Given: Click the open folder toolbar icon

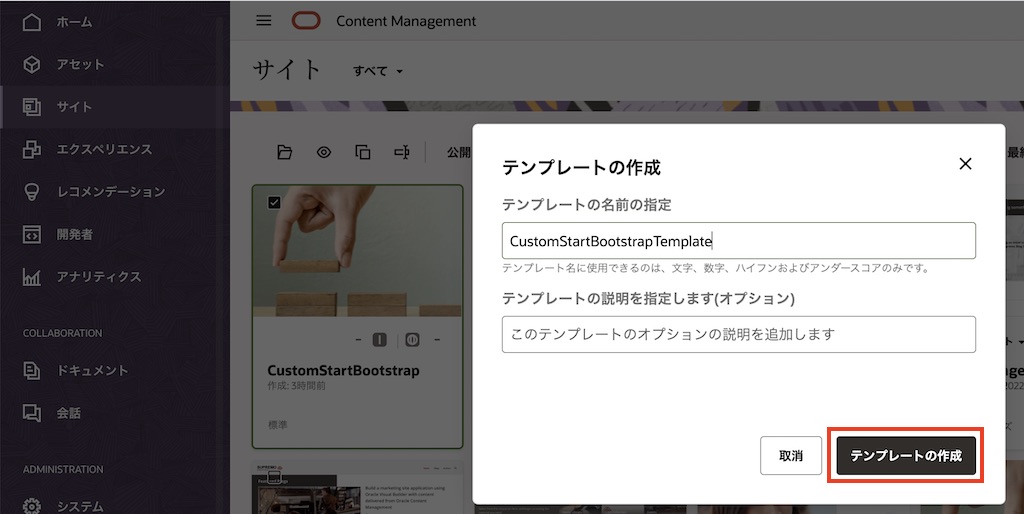Looking at the screenshot, I should click(285, 152).
